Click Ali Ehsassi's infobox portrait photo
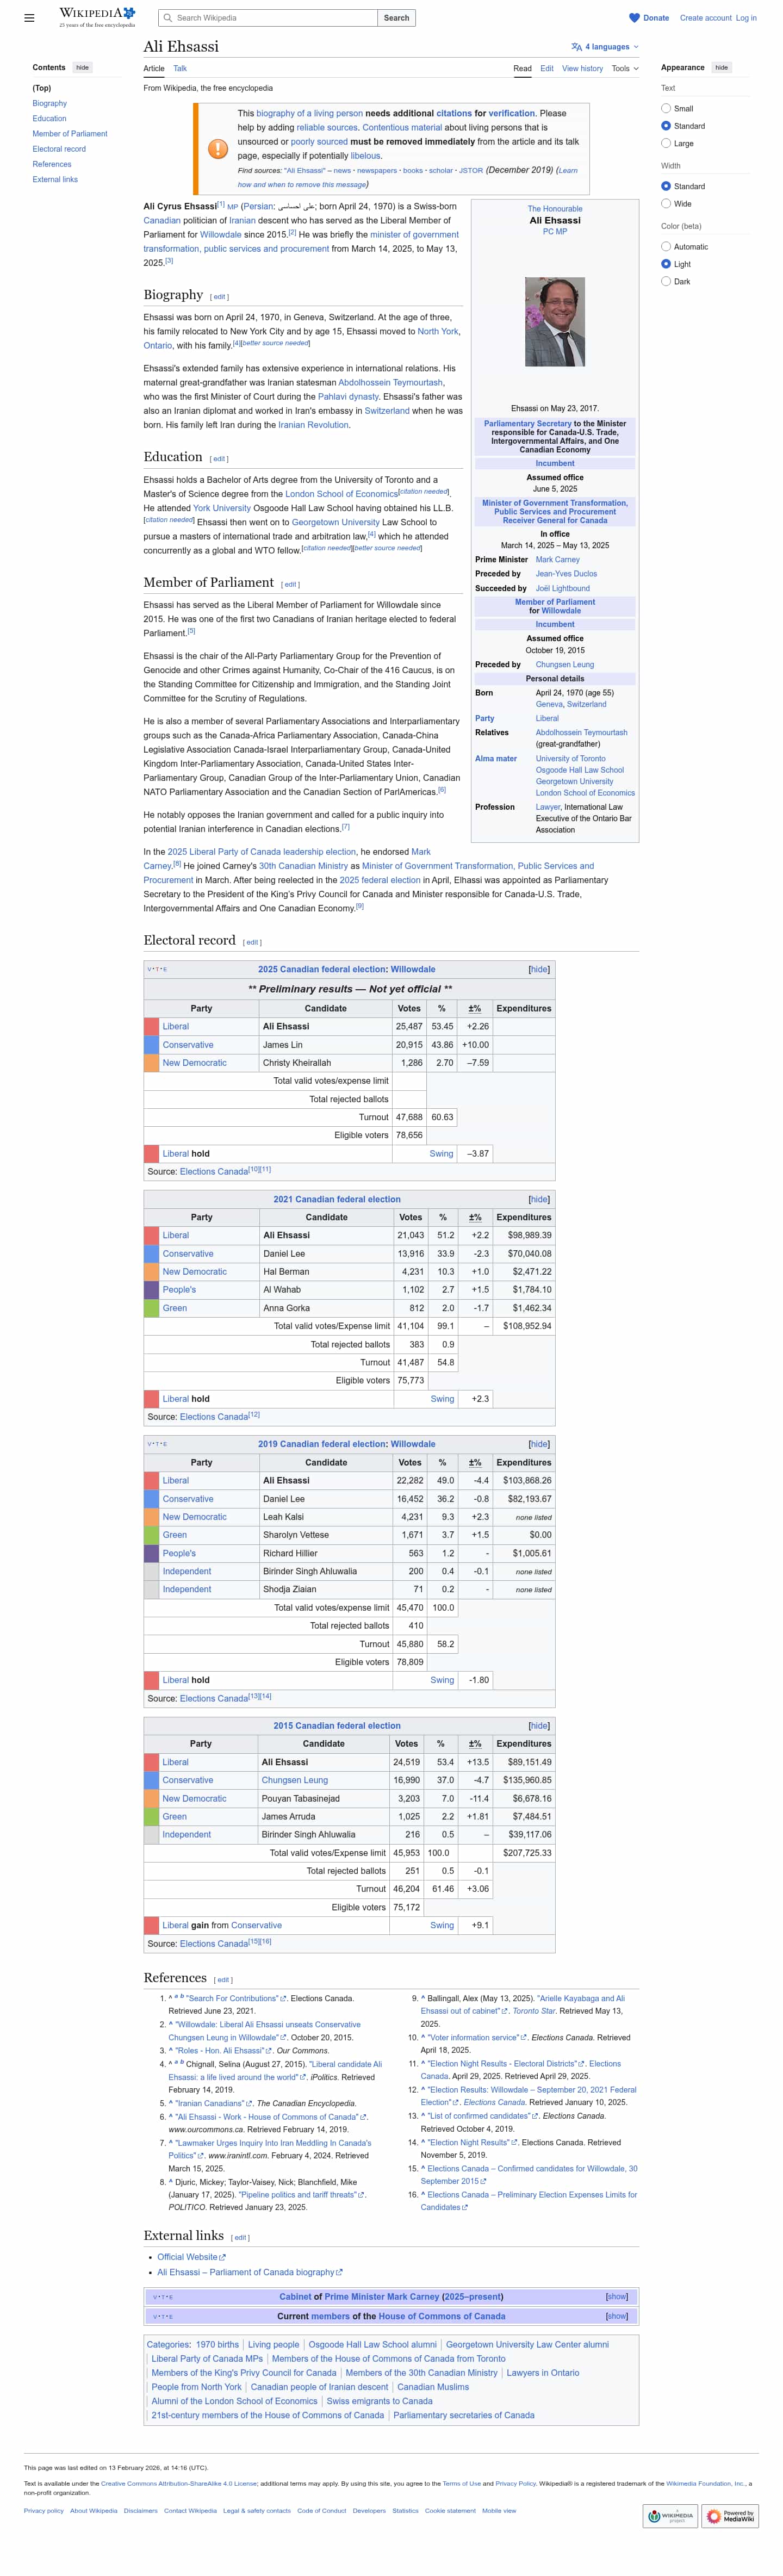783x2576 pixels. tap(554, 322)
